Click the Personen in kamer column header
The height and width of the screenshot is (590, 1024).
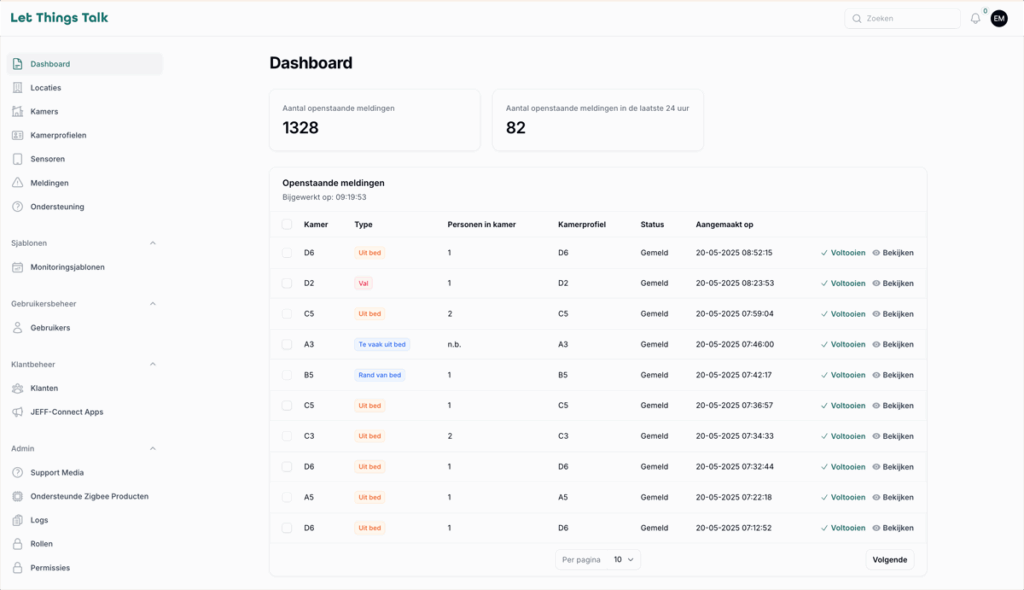tap(481, 225)
